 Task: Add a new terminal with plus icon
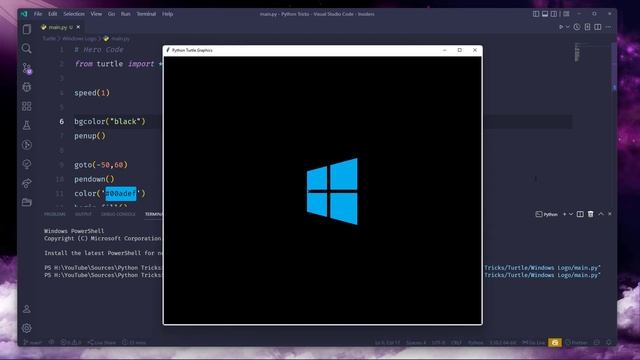[x=564, y=214]
